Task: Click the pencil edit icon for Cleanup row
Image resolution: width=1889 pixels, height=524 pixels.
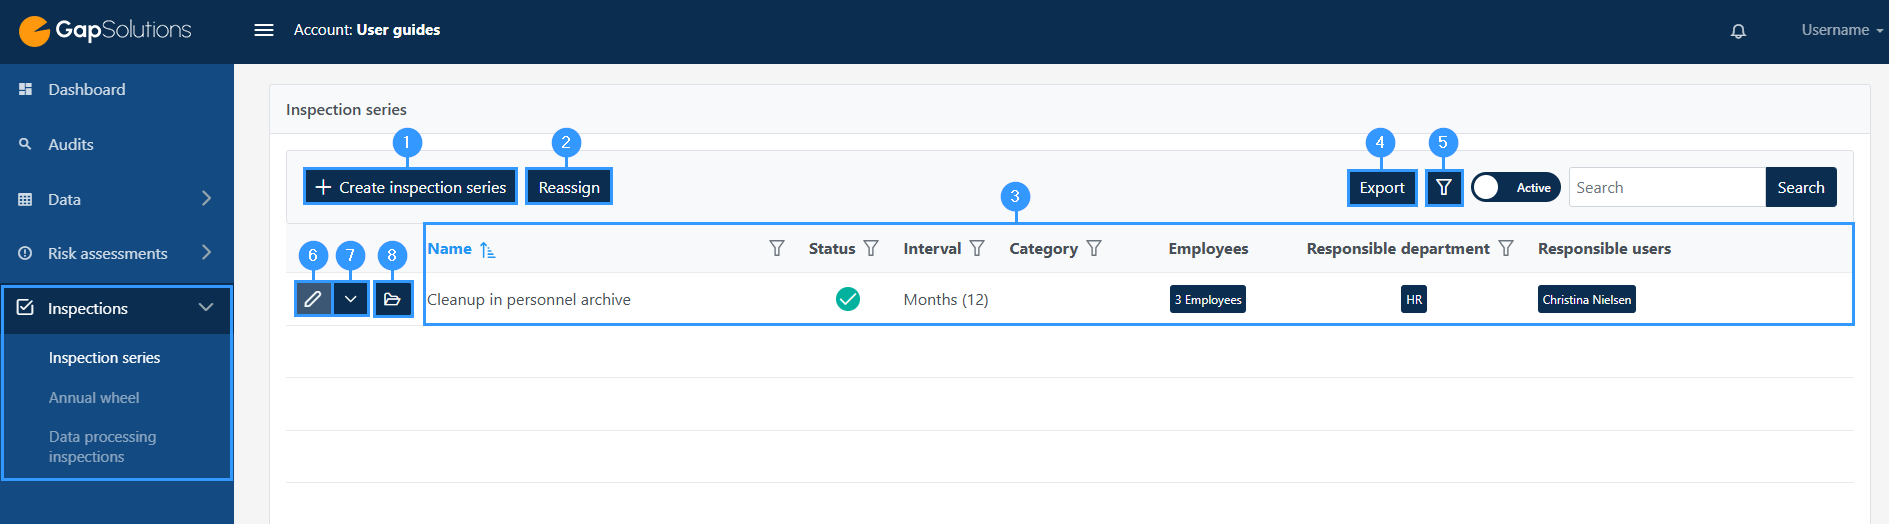Action: [313, 299]
